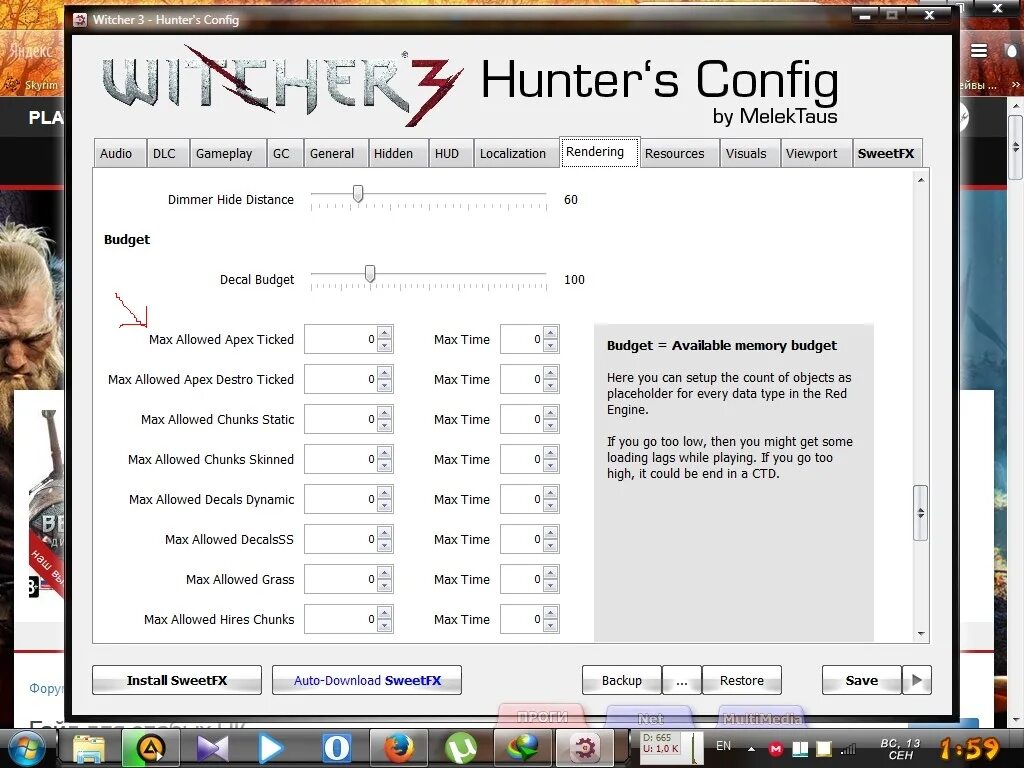The image size is (1024, 768).
Task: Open Visual Studio icon in taskbar
Action: (x=212, y=748)
